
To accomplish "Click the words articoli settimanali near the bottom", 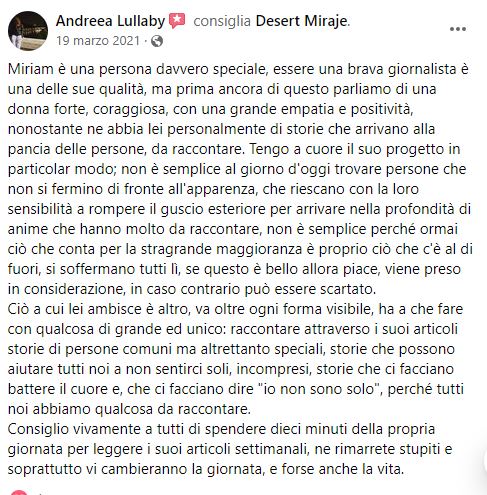I will [247, 449].
